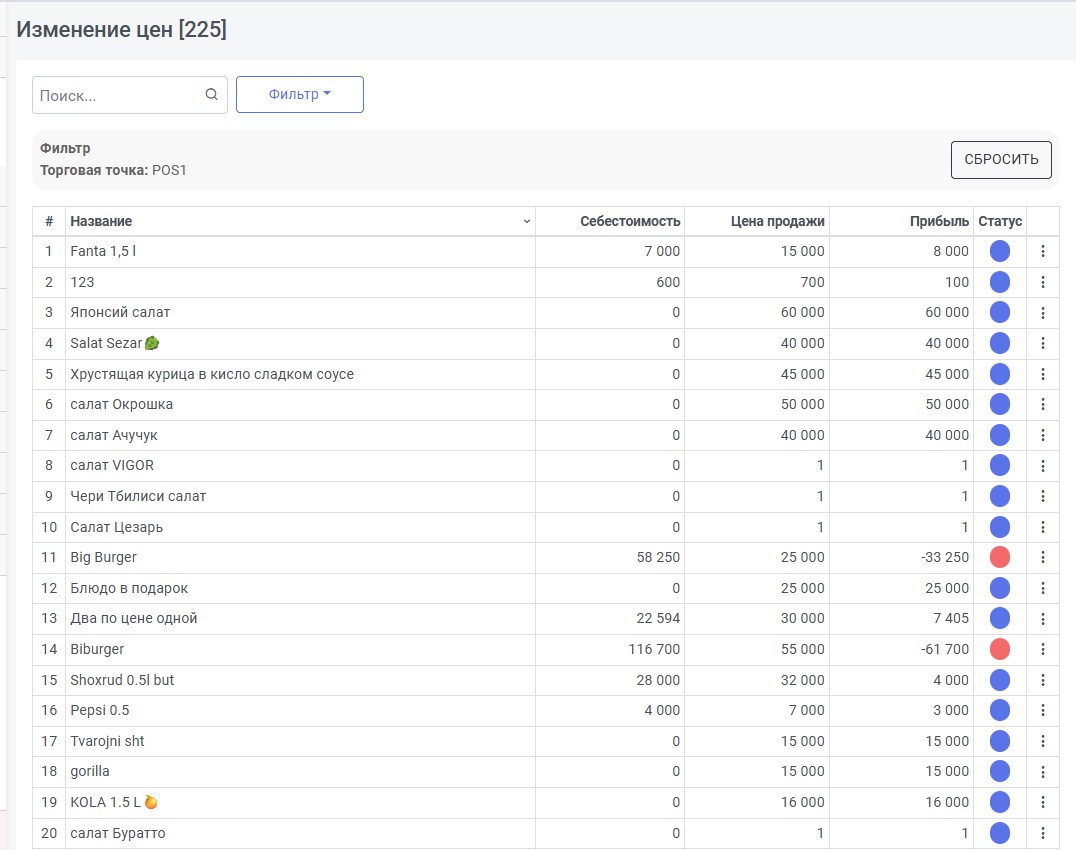Click the -33 250 profit value
The height and width of the screenshot is (850, 1076).
pyautogui.click(x=944, y=557)
